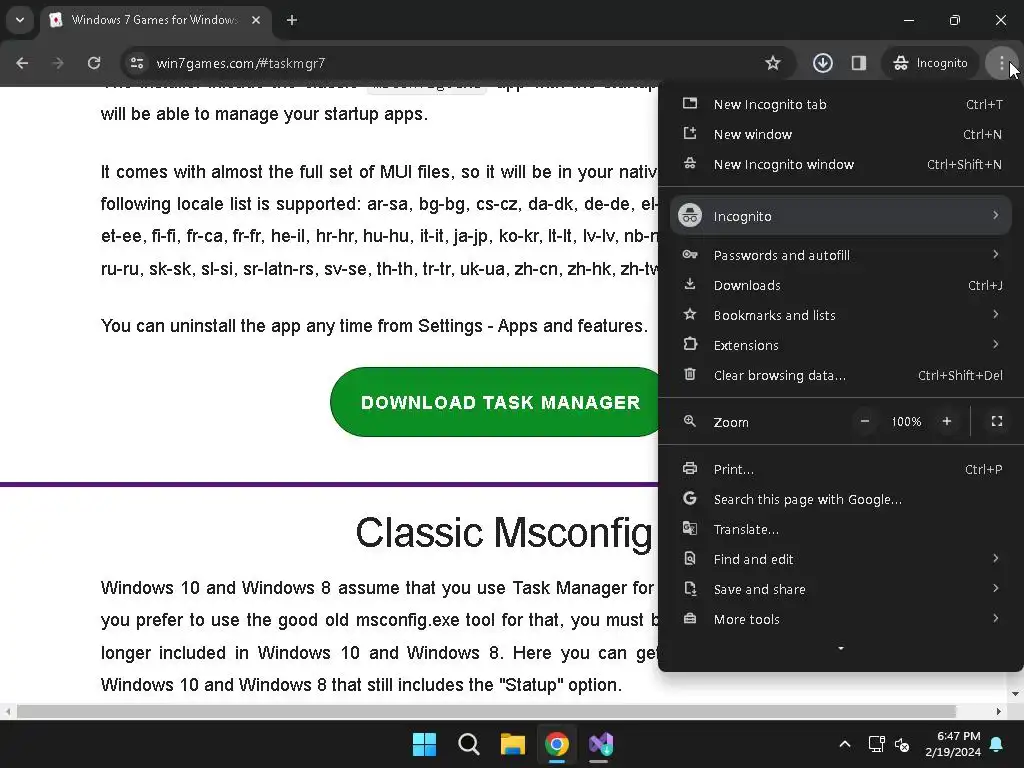This screenshot has width=1024, height=768.
Task: Show hidden system tray icons
Action: point(844,744)
